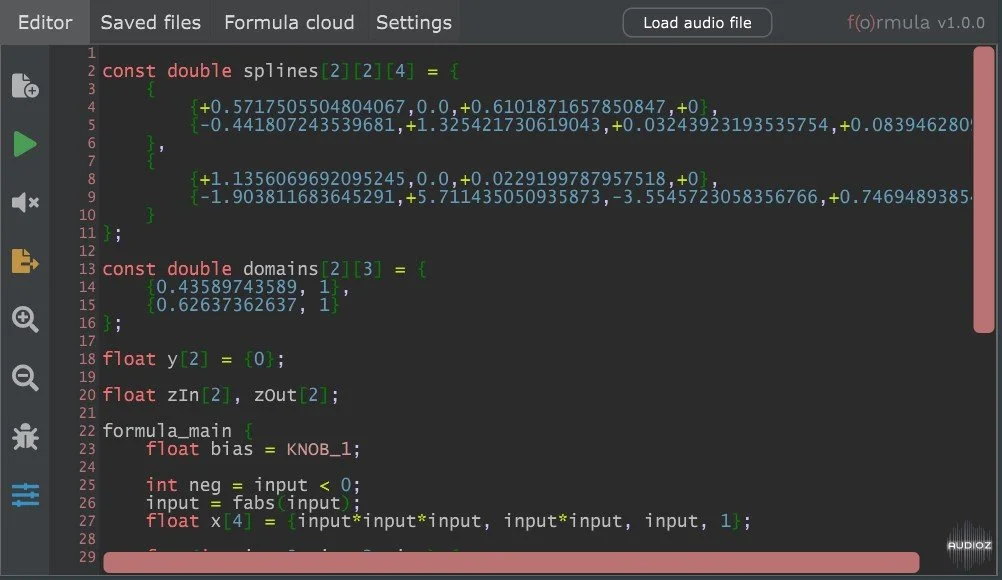Open the Saved files tab

click(x=150, y=22)
